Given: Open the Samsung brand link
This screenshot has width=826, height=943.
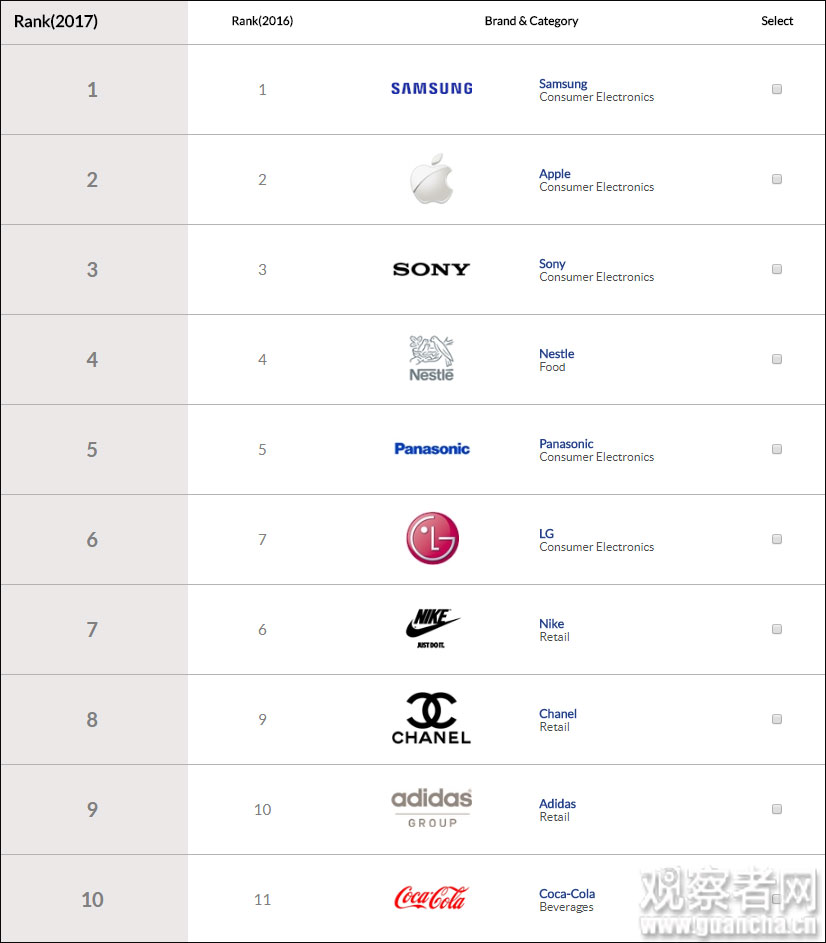Looking at the screenshot, I should (563, 84).
